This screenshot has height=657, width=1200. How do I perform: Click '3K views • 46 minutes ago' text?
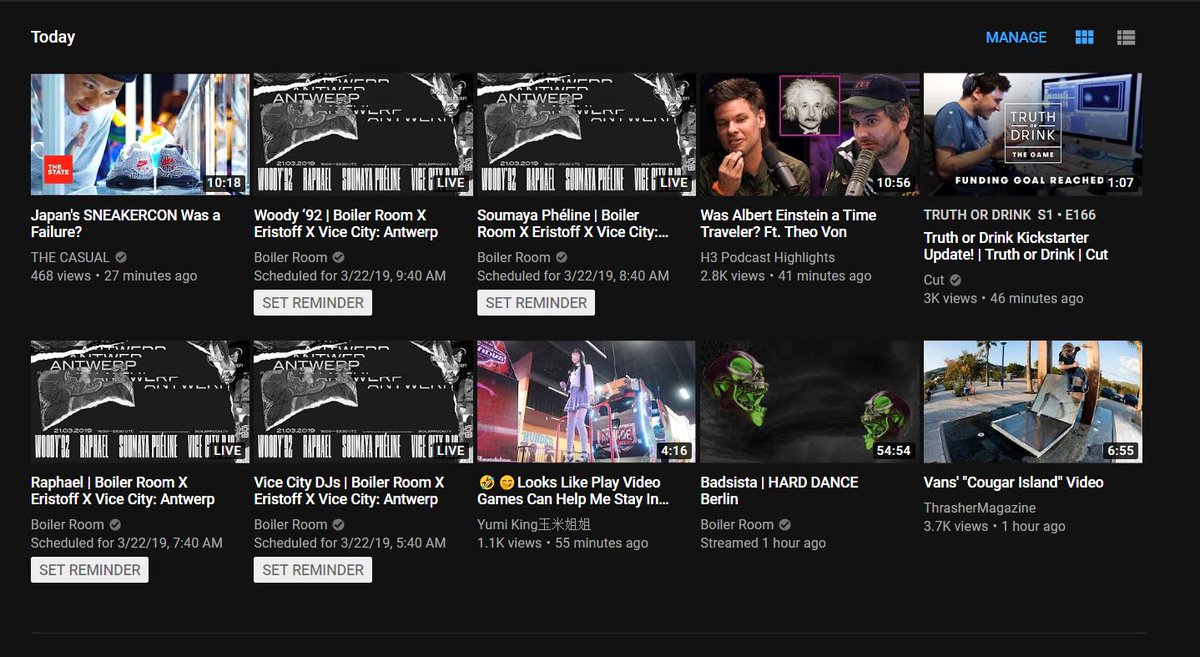tap(1004, 298)
